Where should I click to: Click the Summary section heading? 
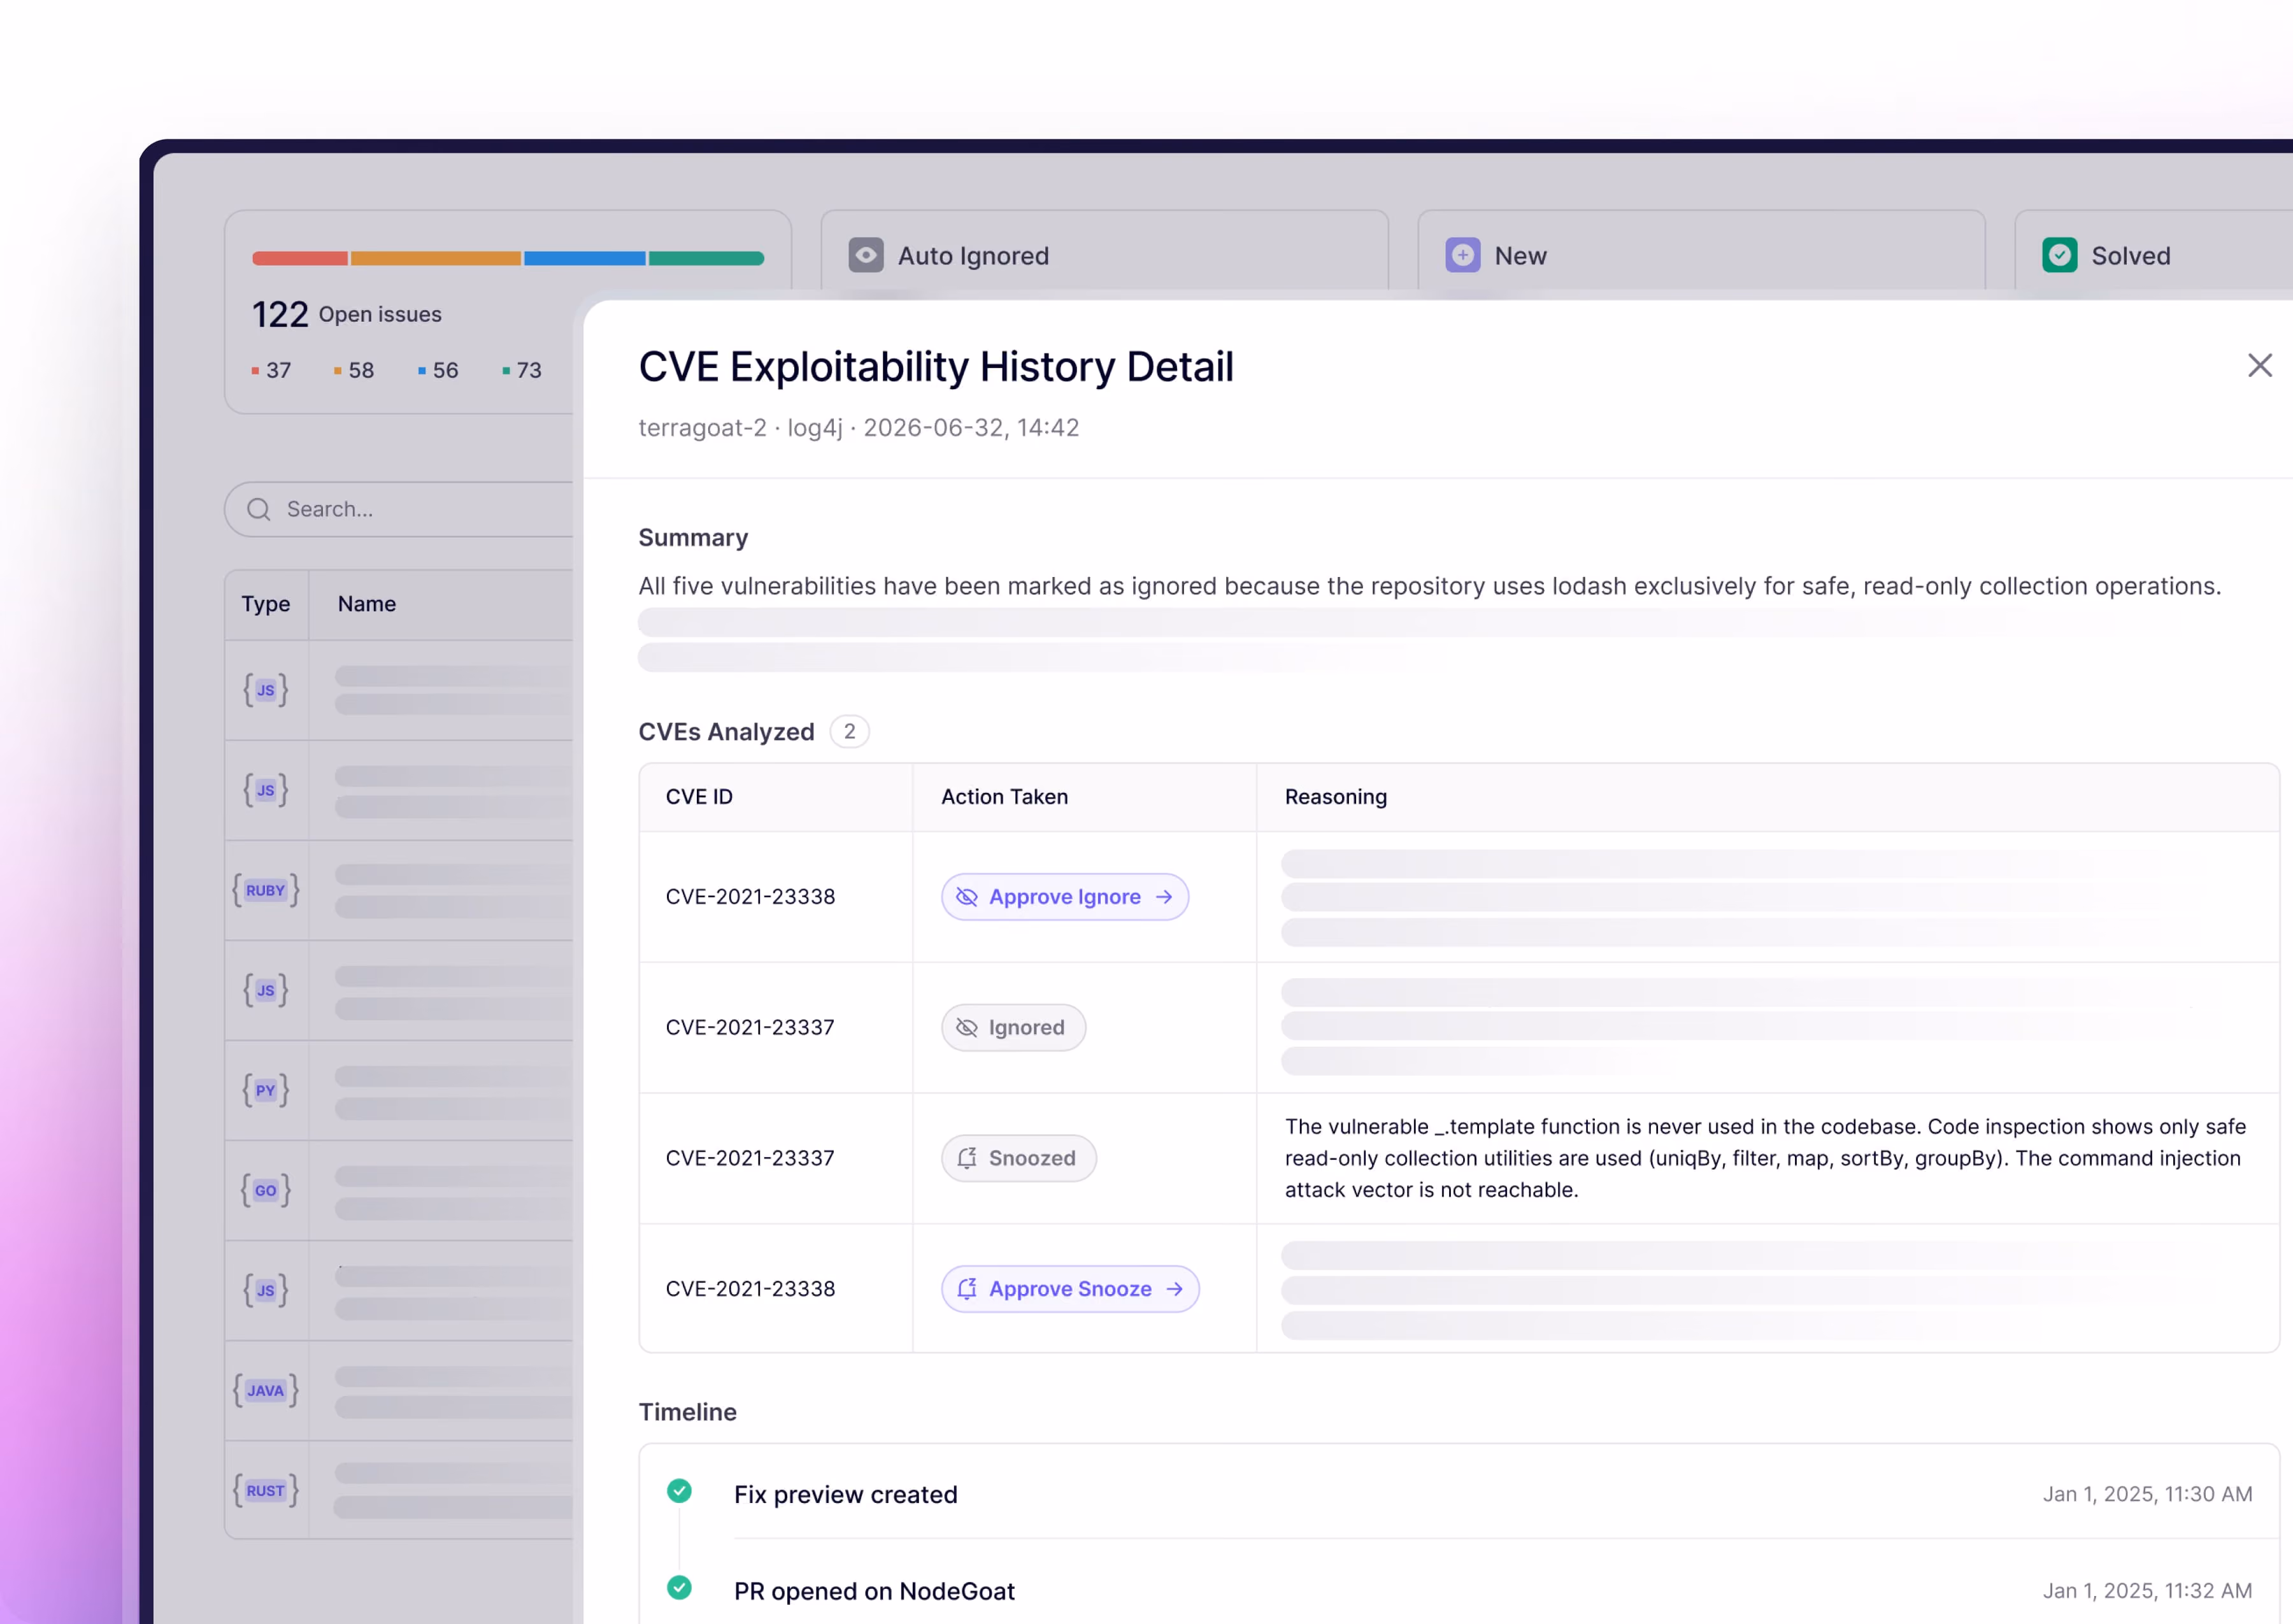(x=693, y=538)
